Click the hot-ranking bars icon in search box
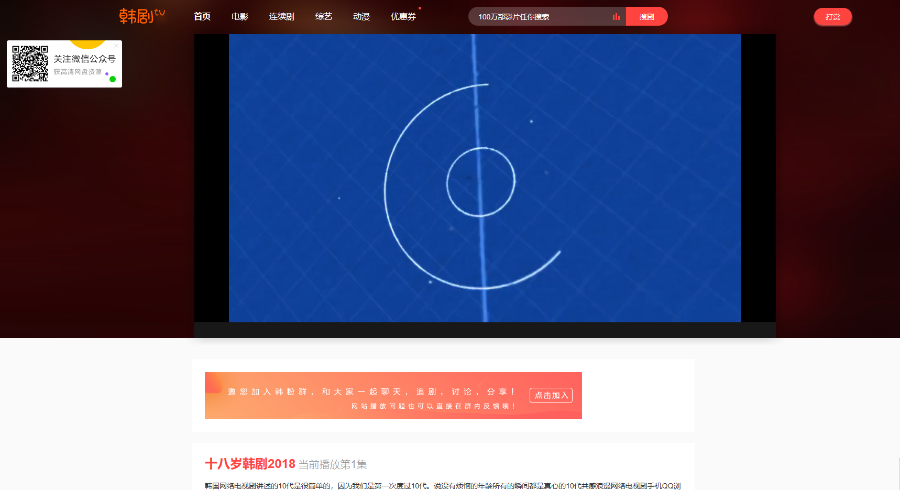The image size is (900, 490). pos(616,17)
